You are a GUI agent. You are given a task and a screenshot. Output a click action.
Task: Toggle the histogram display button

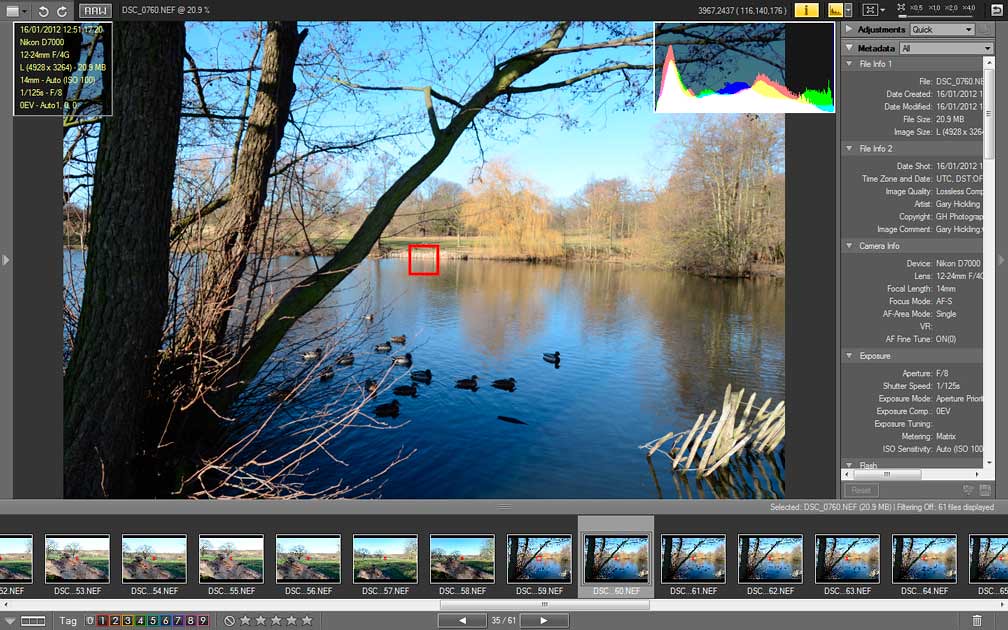point(835,10)
